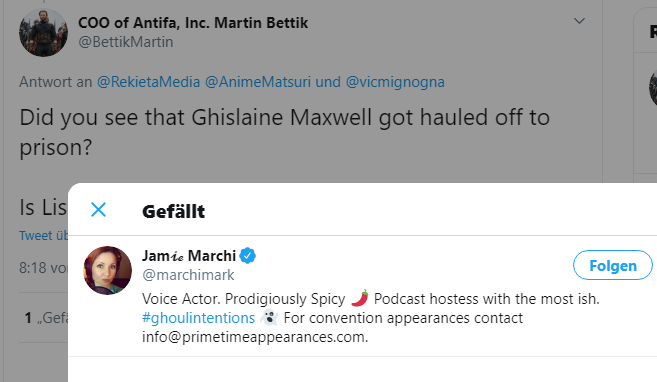
Task: Open the #ghoulintentions hashtag
Action: (x=198, y=318)
